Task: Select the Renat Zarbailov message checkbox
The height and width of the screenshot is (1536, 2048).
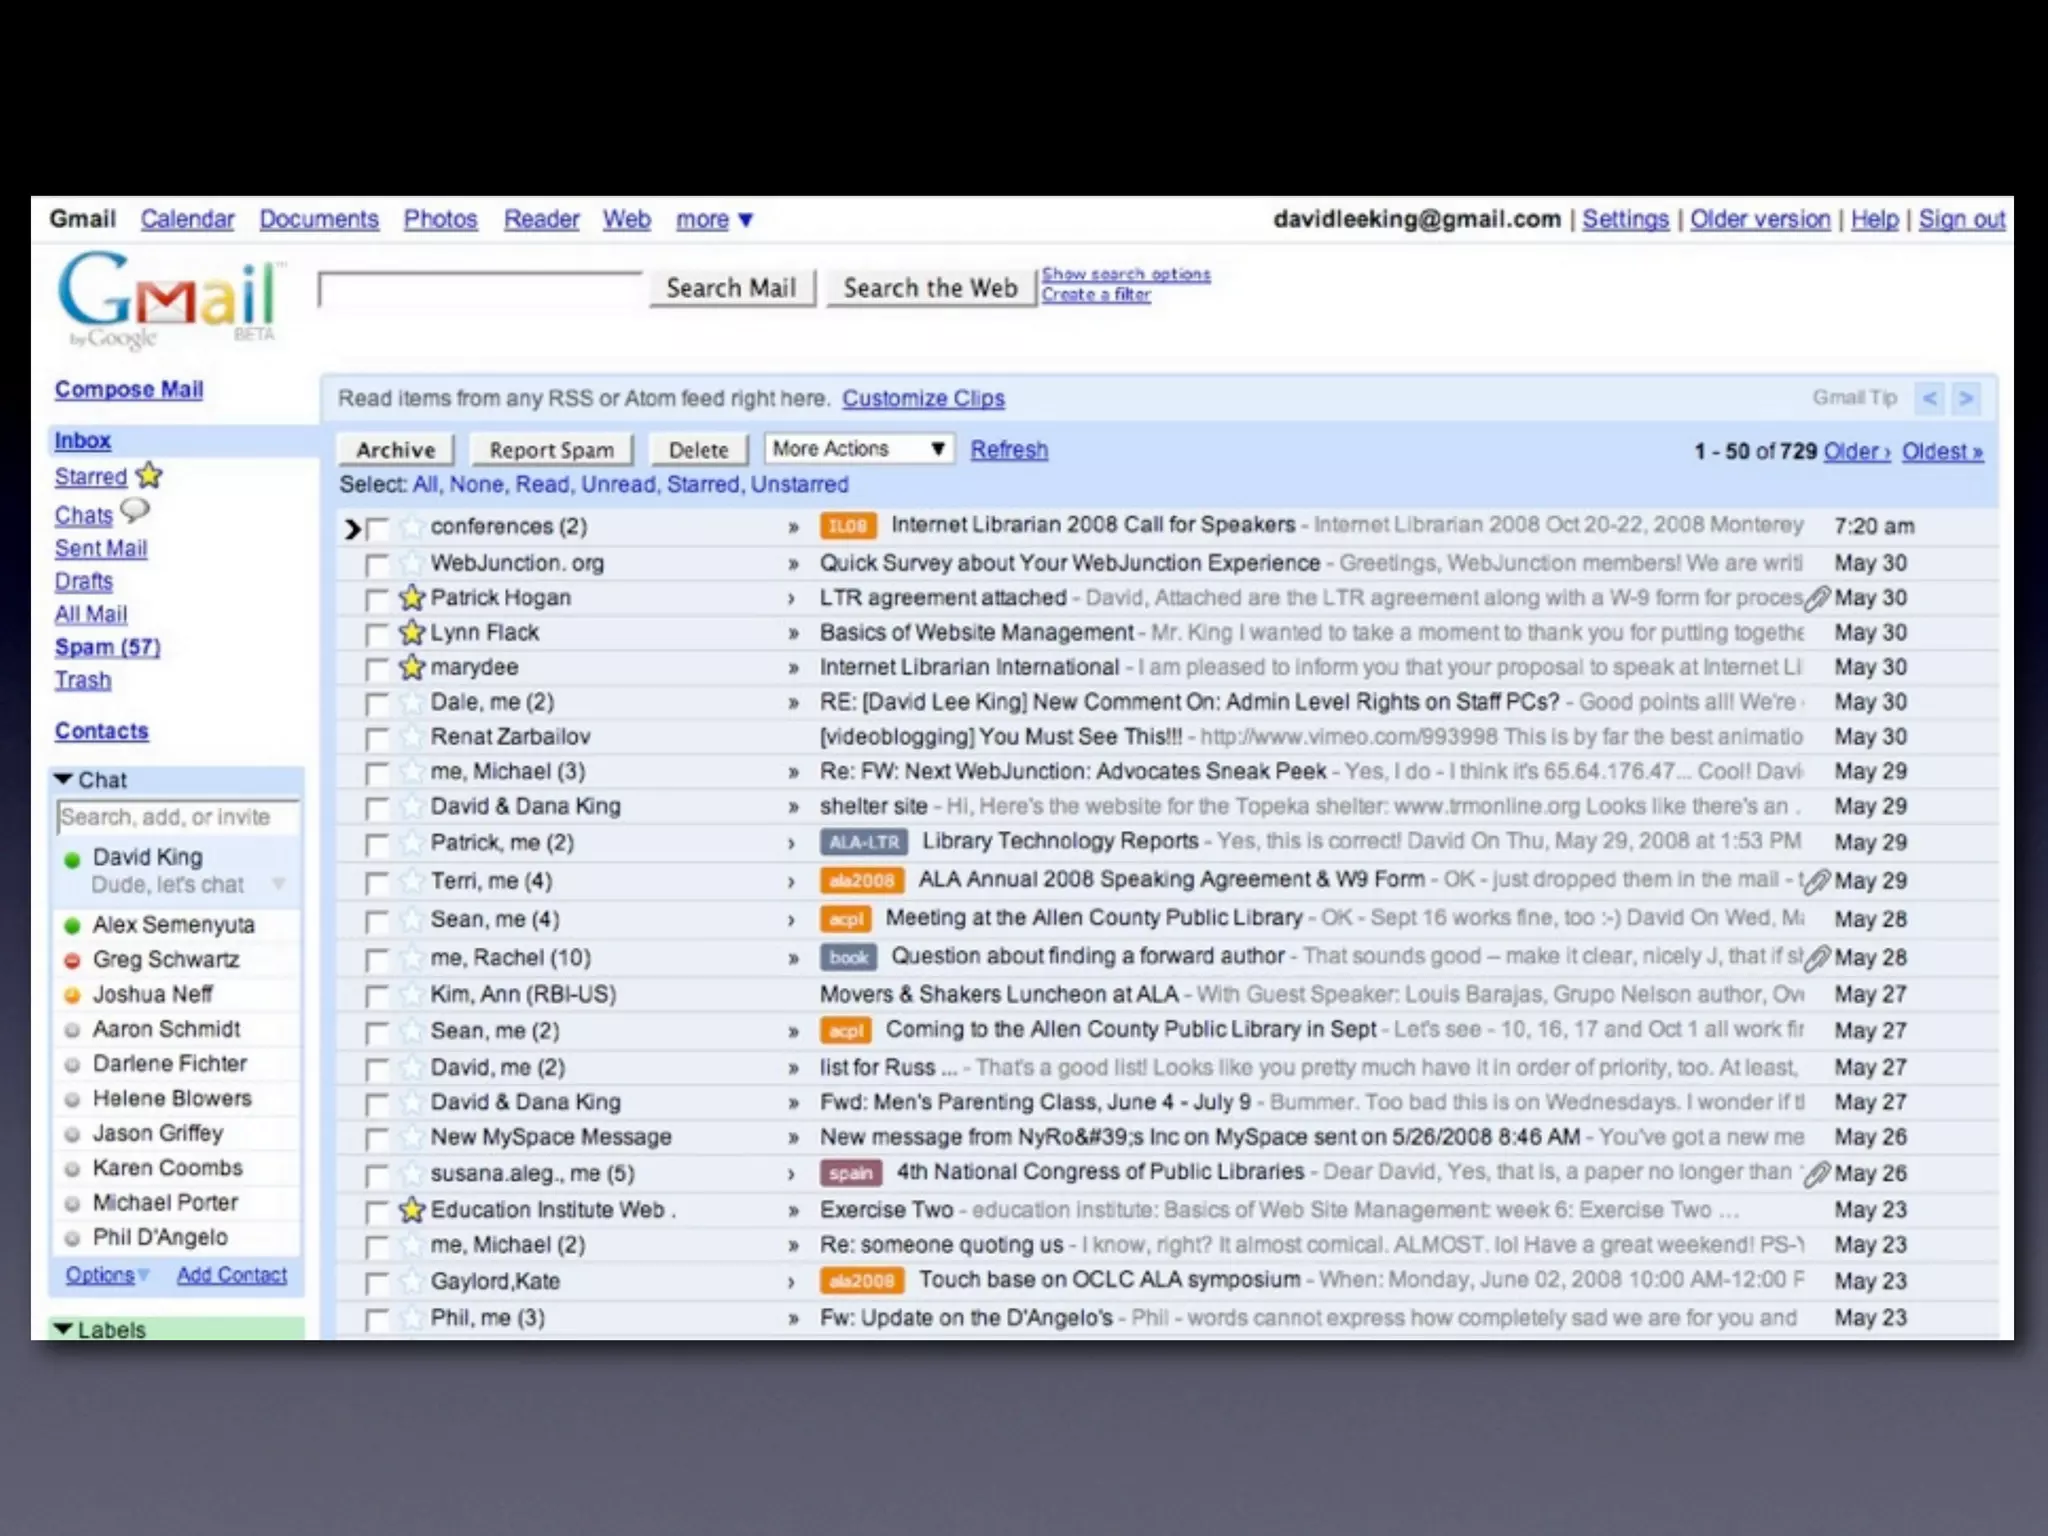Action: pyautogui.click(x=376, y=739)
